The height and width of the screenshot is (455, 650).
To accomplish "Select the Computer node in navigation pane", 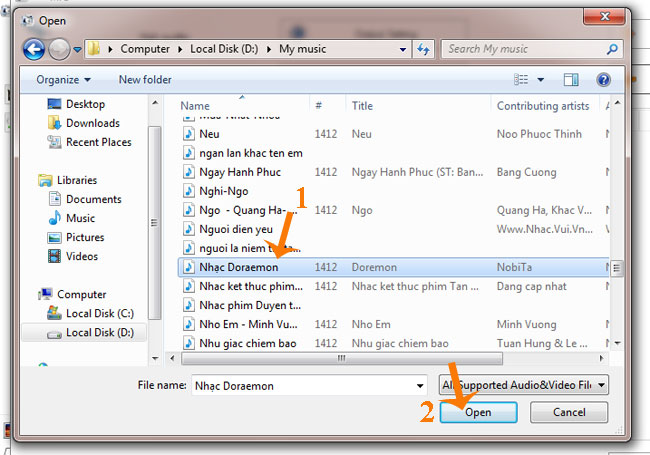I will (72, 294).
